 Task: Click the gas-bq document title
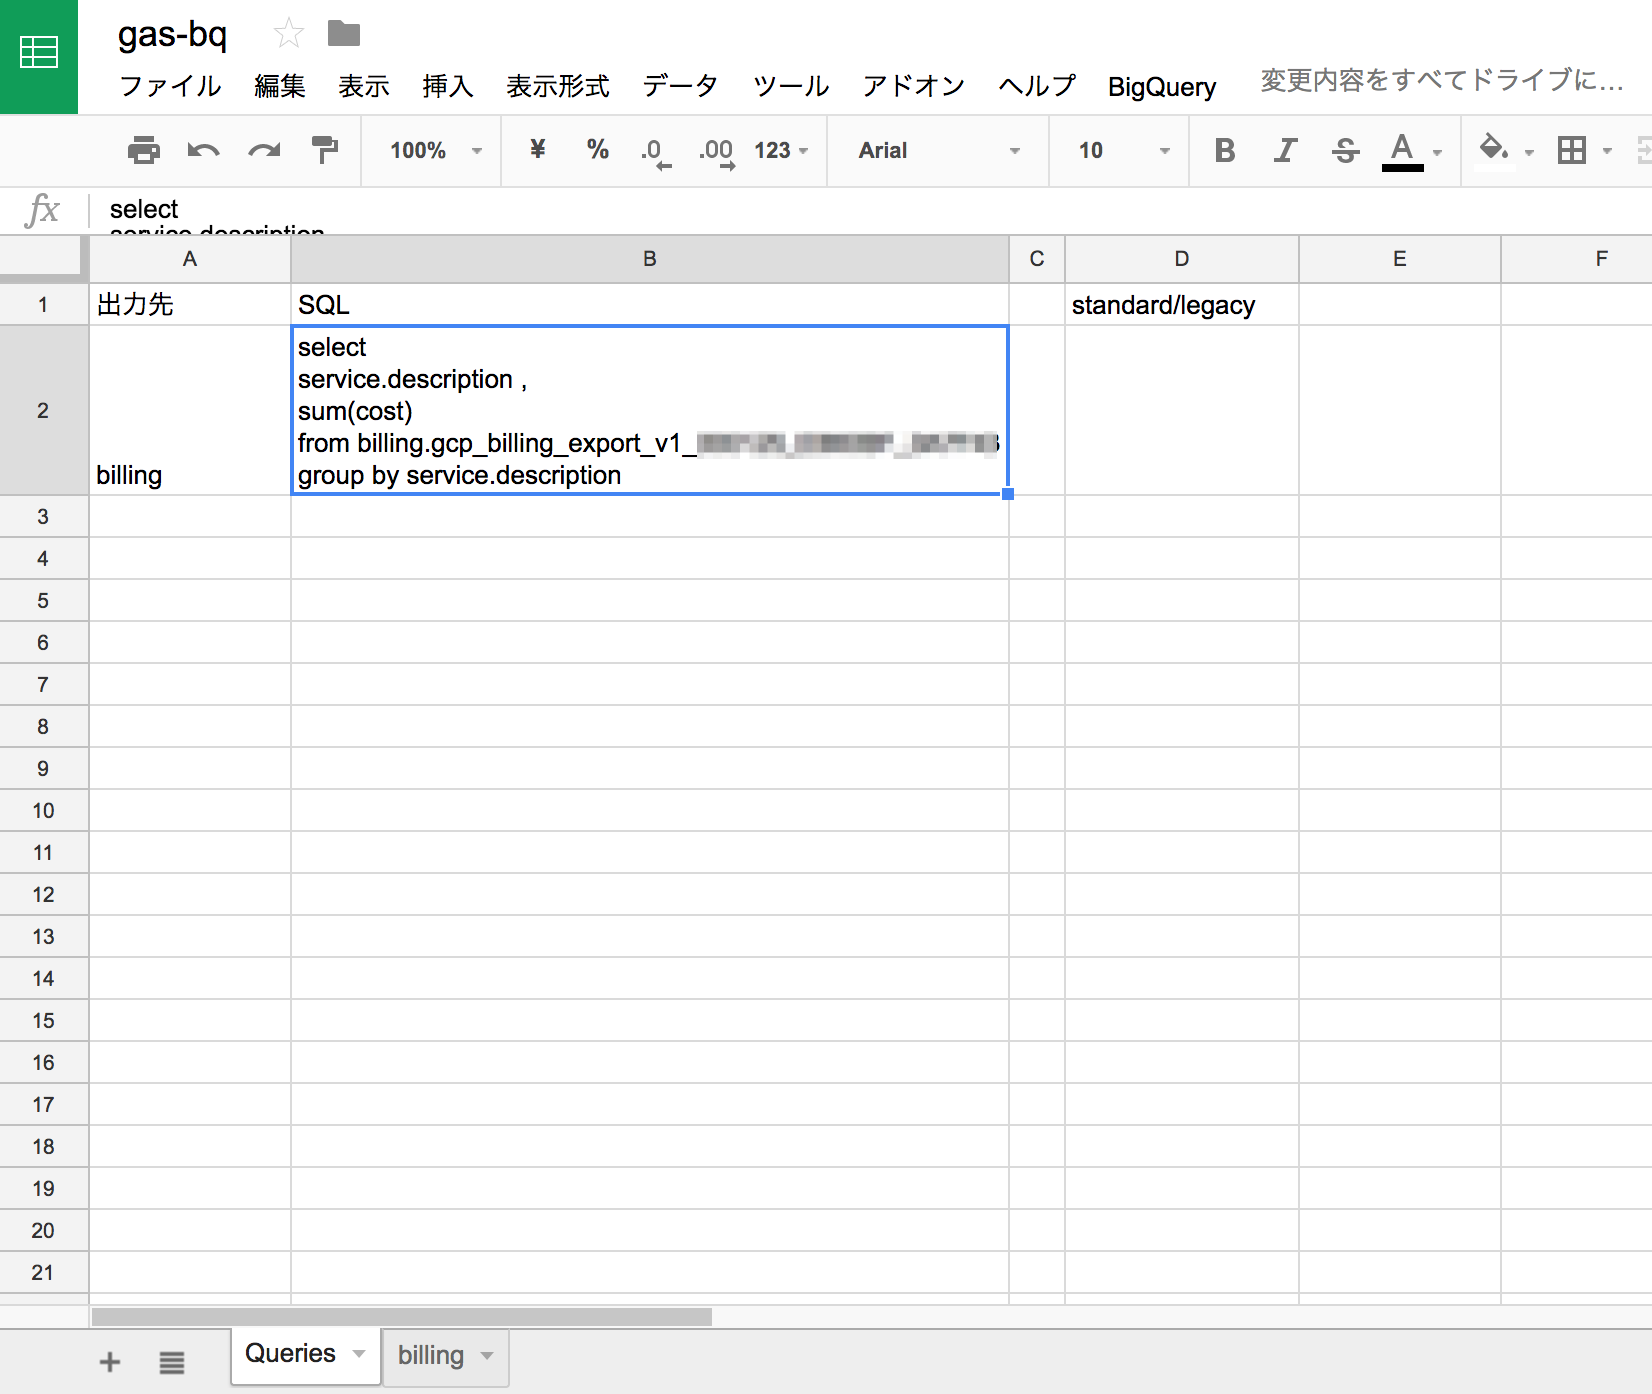pyautogui.click(x=172, y=35)
